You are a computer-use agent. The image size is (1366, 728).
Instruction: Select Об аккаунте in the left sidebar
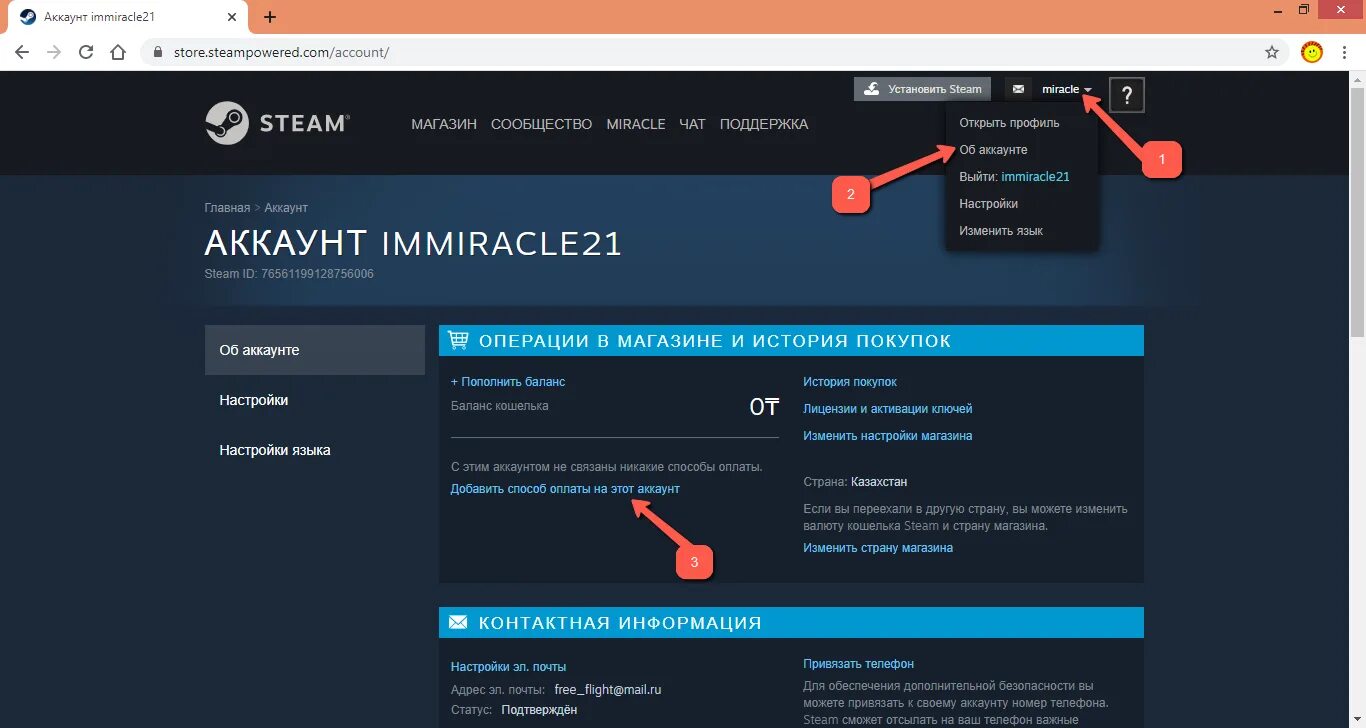point(315,350)
